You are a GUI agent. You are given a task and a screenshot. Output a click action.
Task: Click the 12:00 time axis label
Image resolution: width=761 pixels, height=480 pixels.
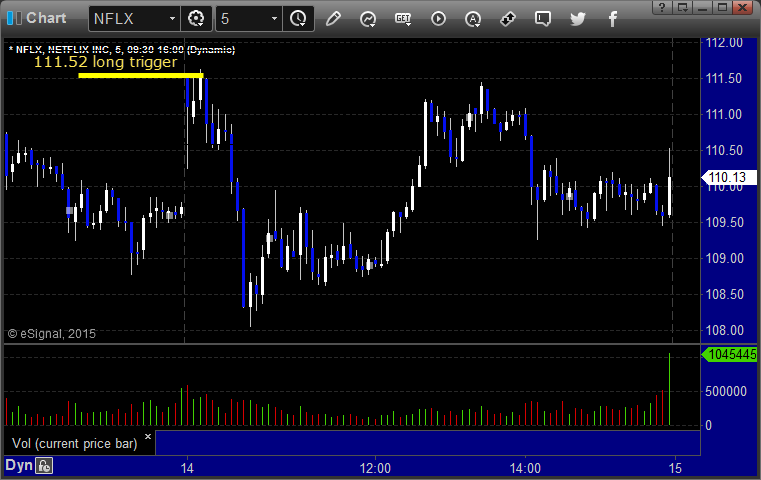click(375, 468)
